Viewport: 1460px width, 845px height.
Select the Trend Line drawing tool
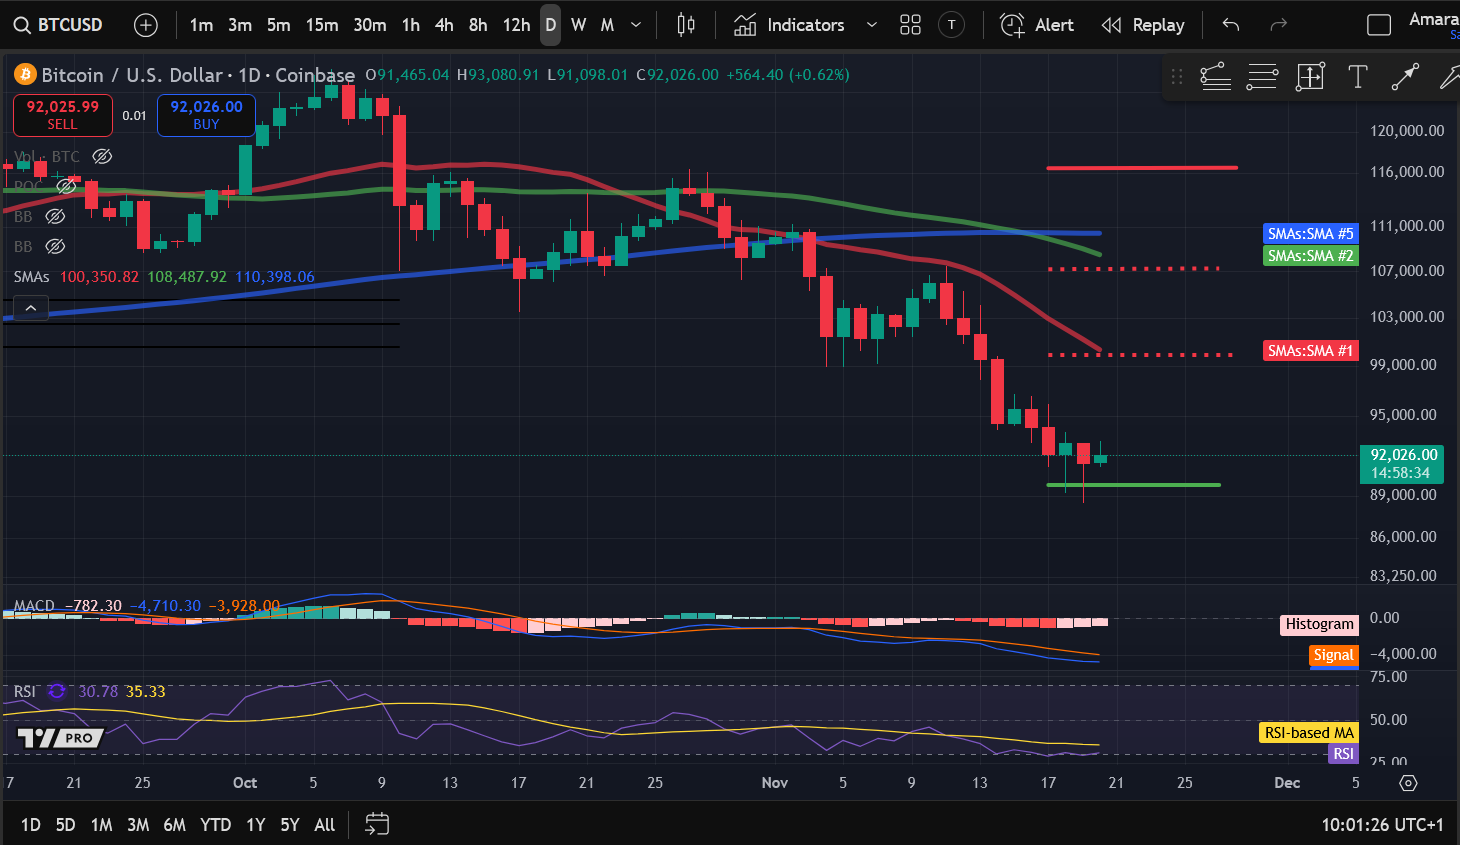point(1215,76)
